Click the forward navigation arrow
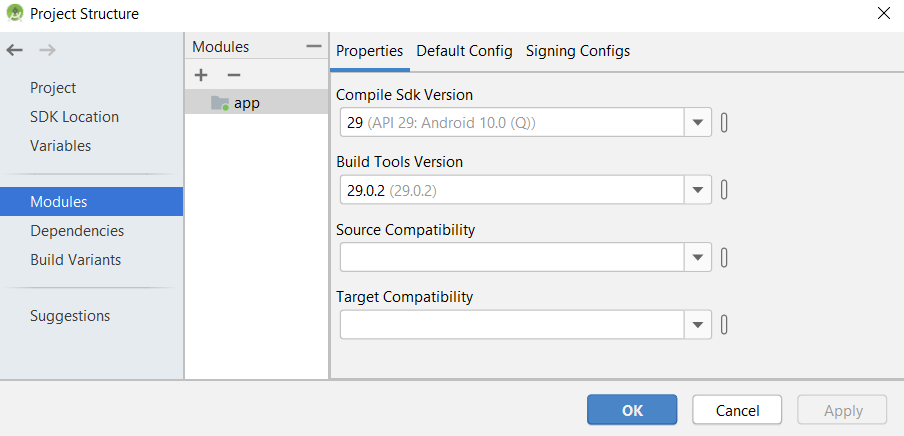Screen dimensions: 904x436 pos(47,50)
